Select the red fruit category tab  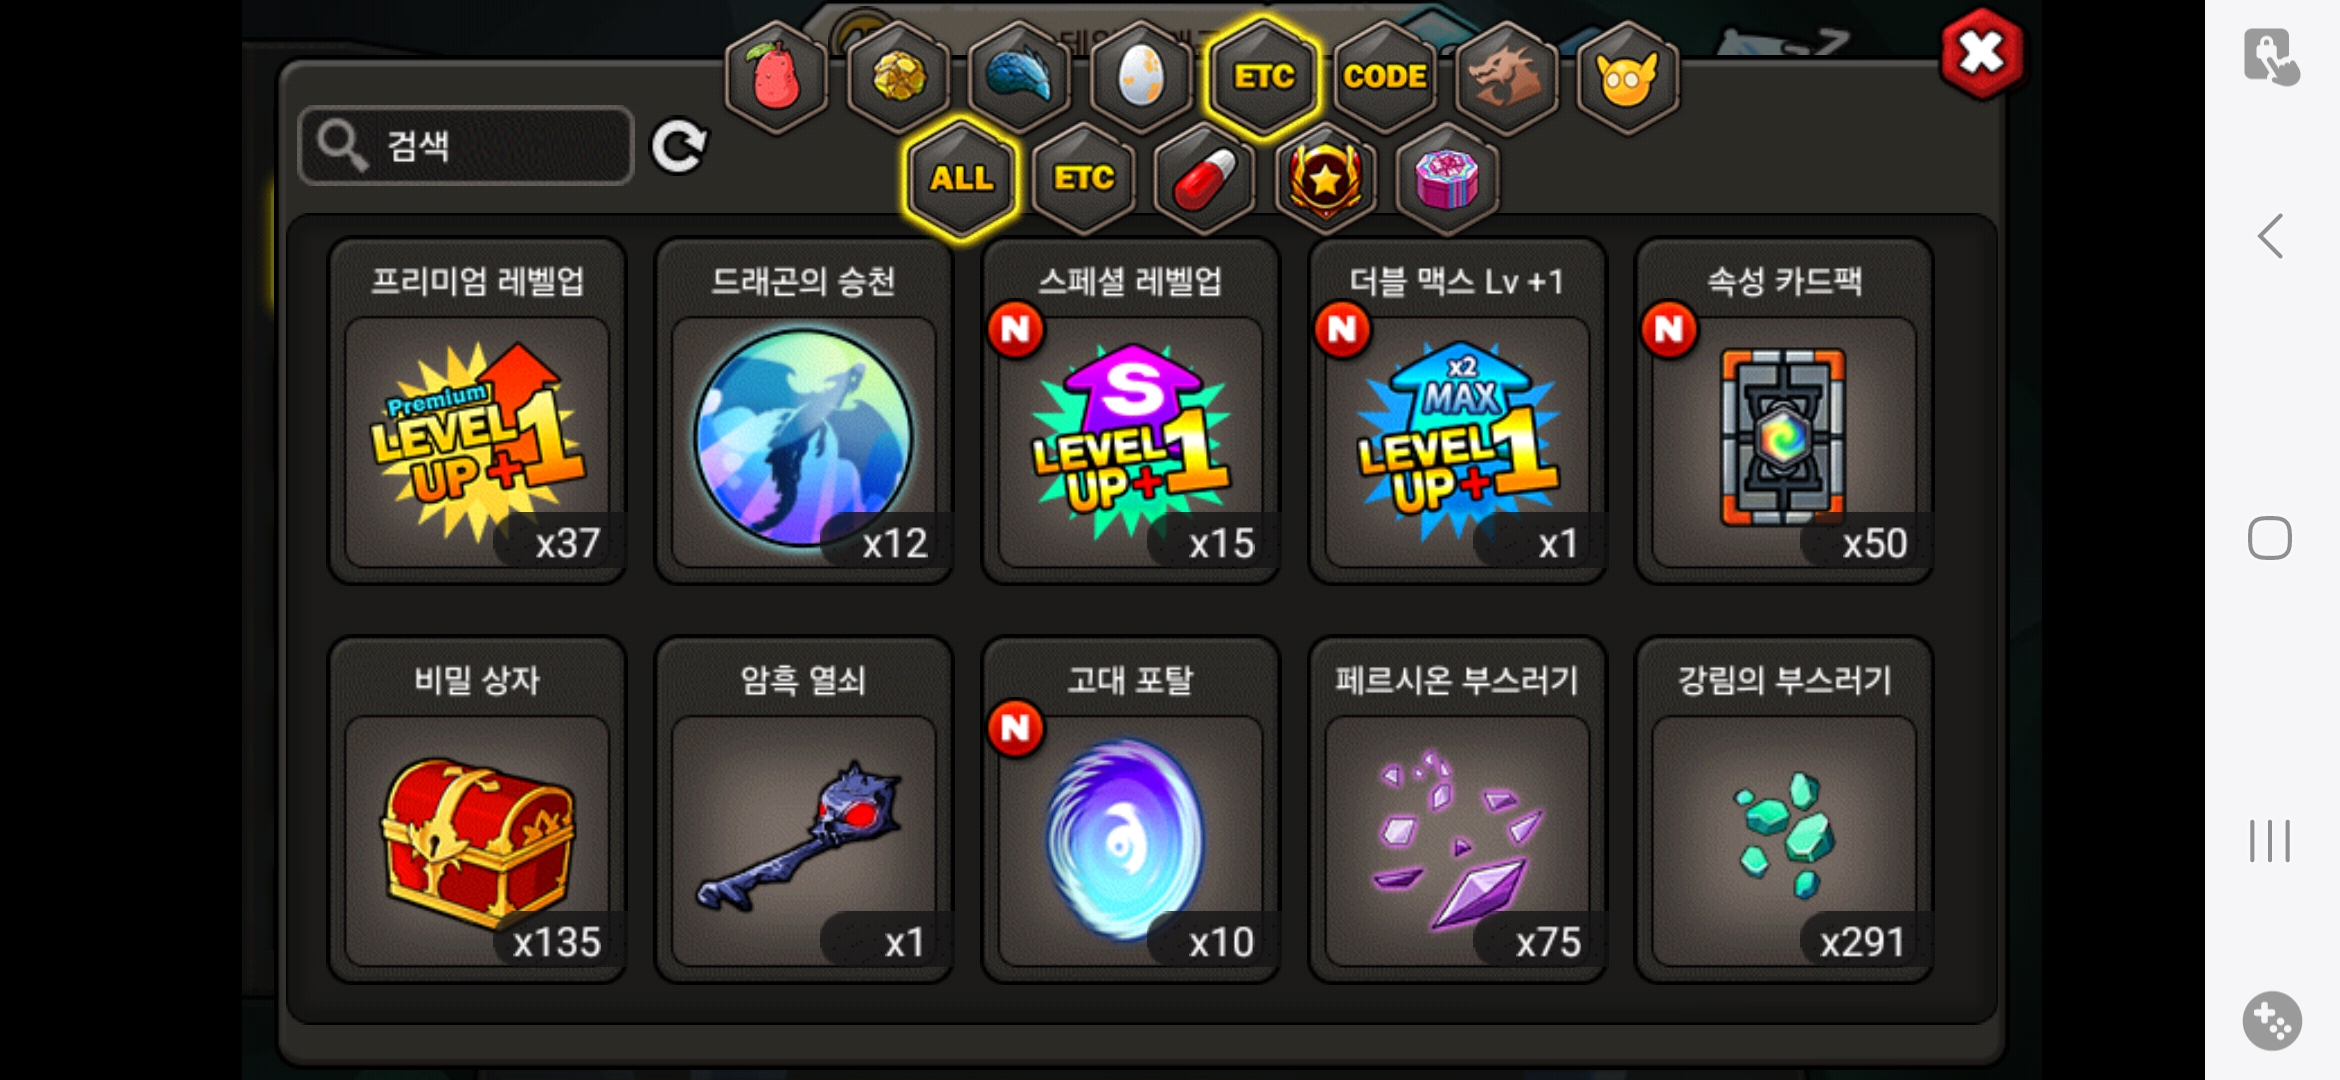pos(777,77)
